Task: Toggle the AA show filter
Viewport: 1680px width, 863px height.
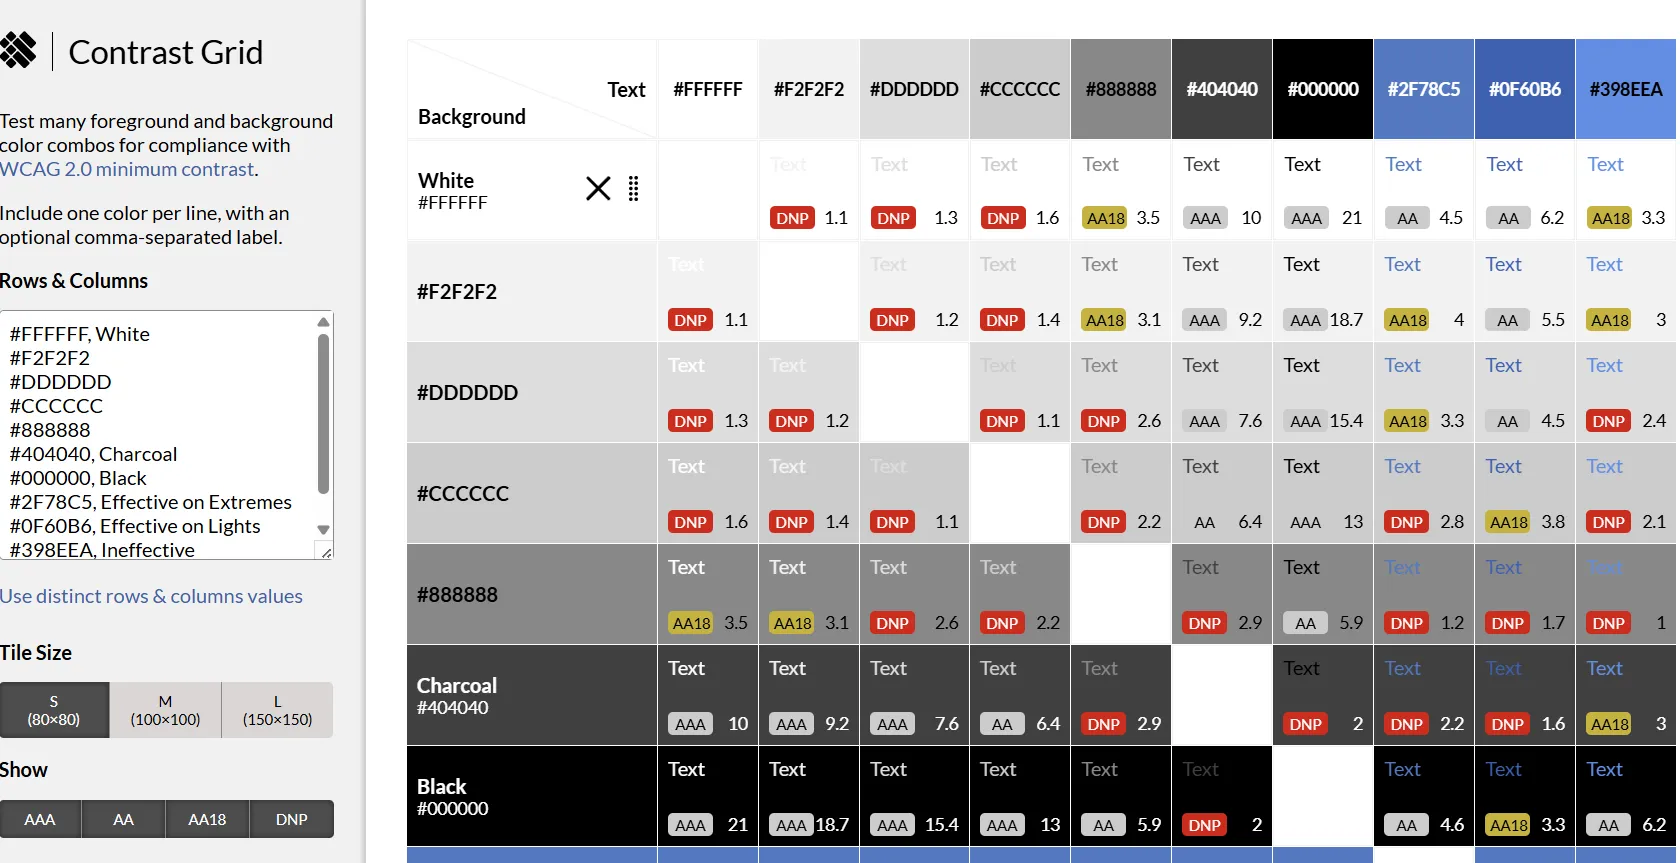Action: 123,819
